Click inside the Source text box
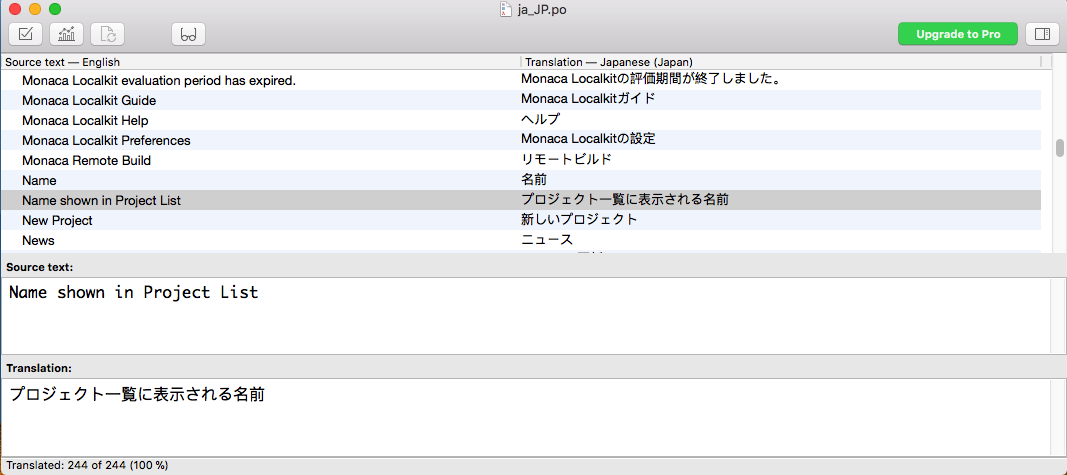Viewport: 1067px width, 475px height. tap(525, 316)
